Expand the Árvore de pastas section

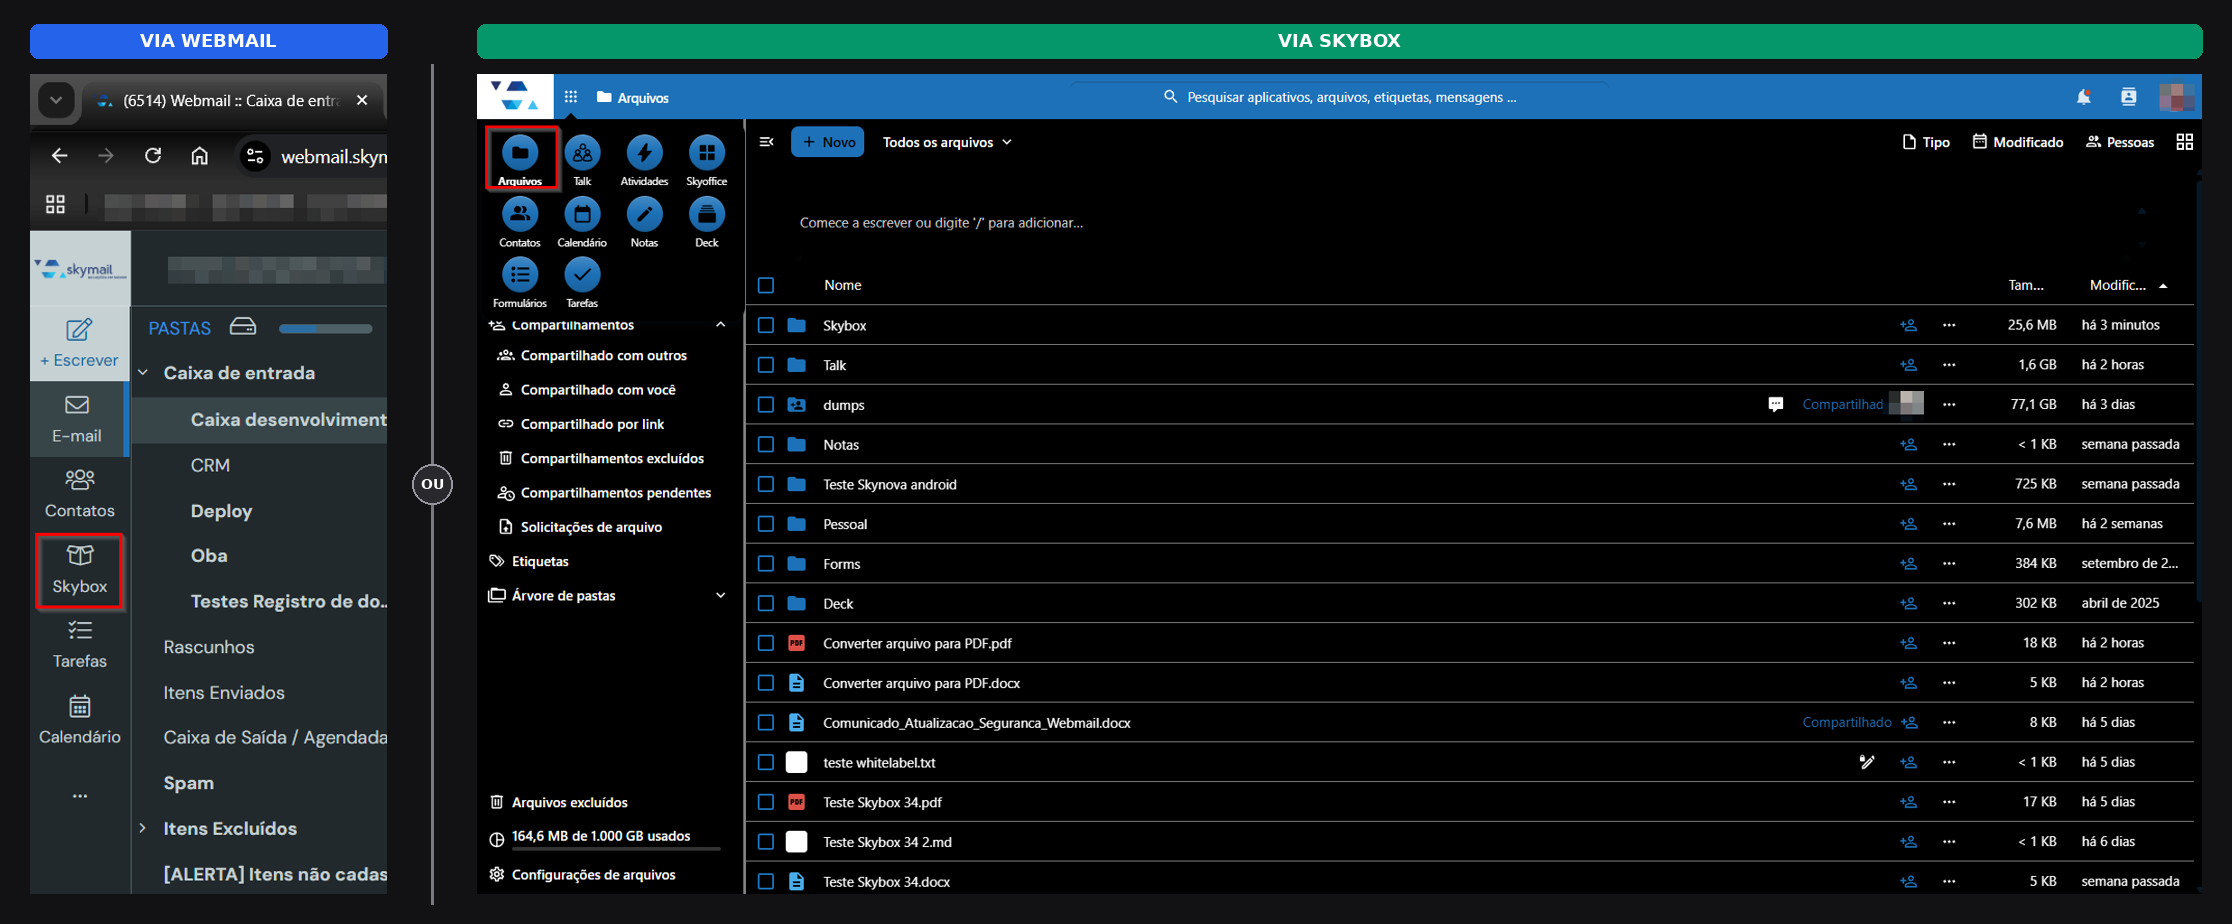click(x=721, y=595)
